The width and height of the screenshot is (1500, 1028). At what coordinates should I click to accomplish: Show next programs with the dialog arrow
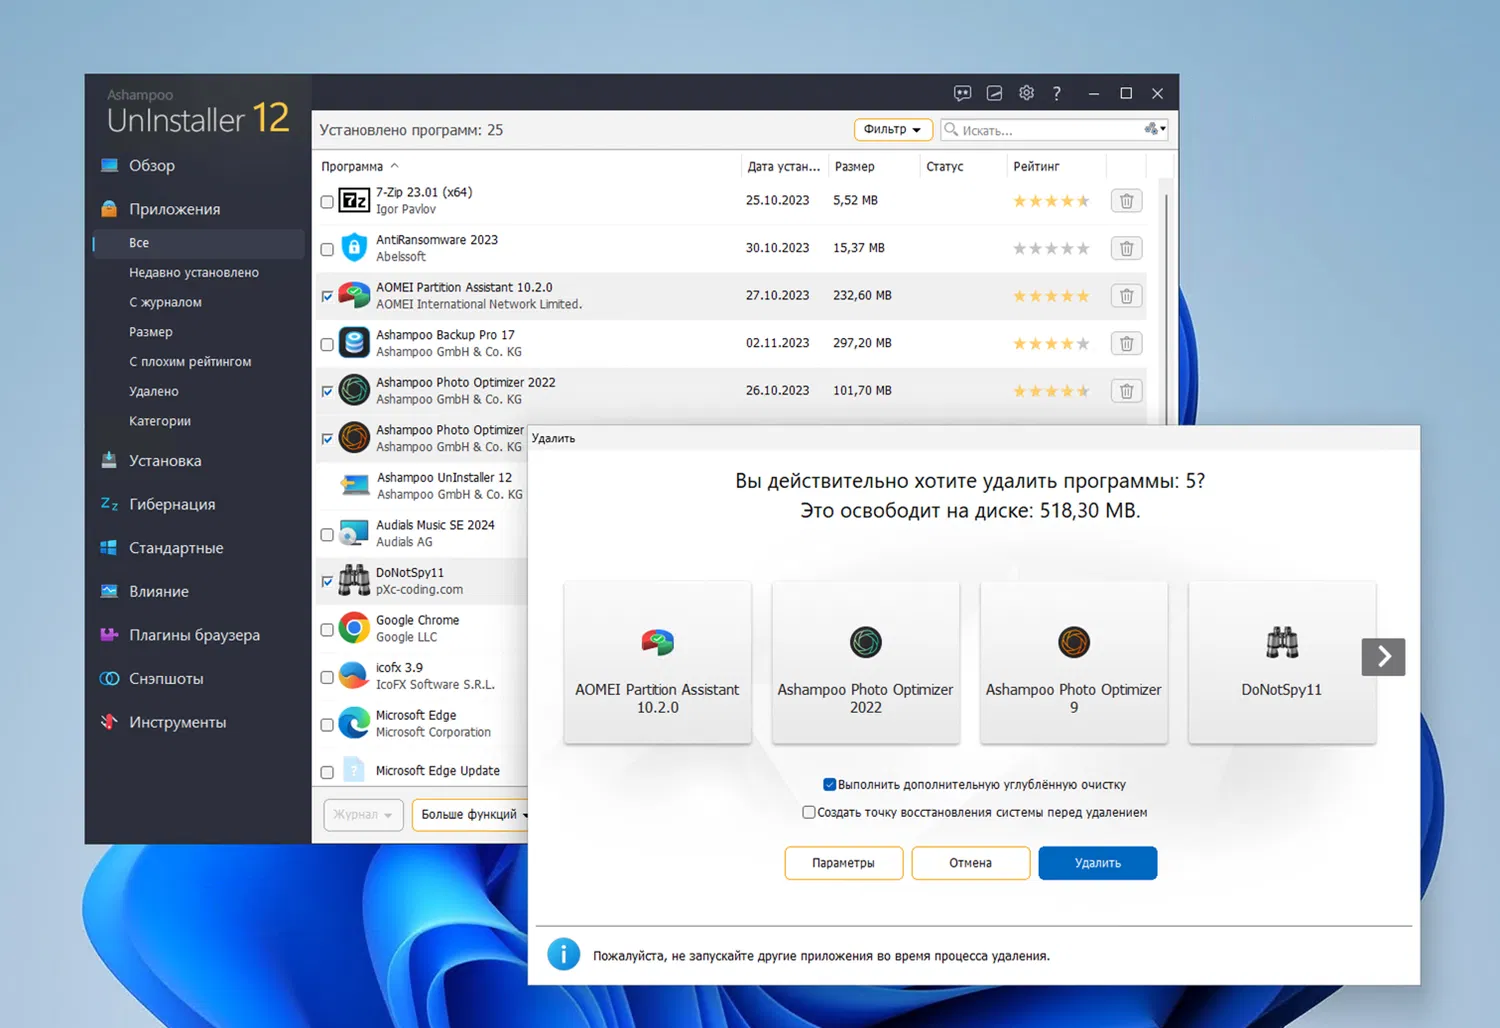pyautogui.click(x=1383, y=657)
